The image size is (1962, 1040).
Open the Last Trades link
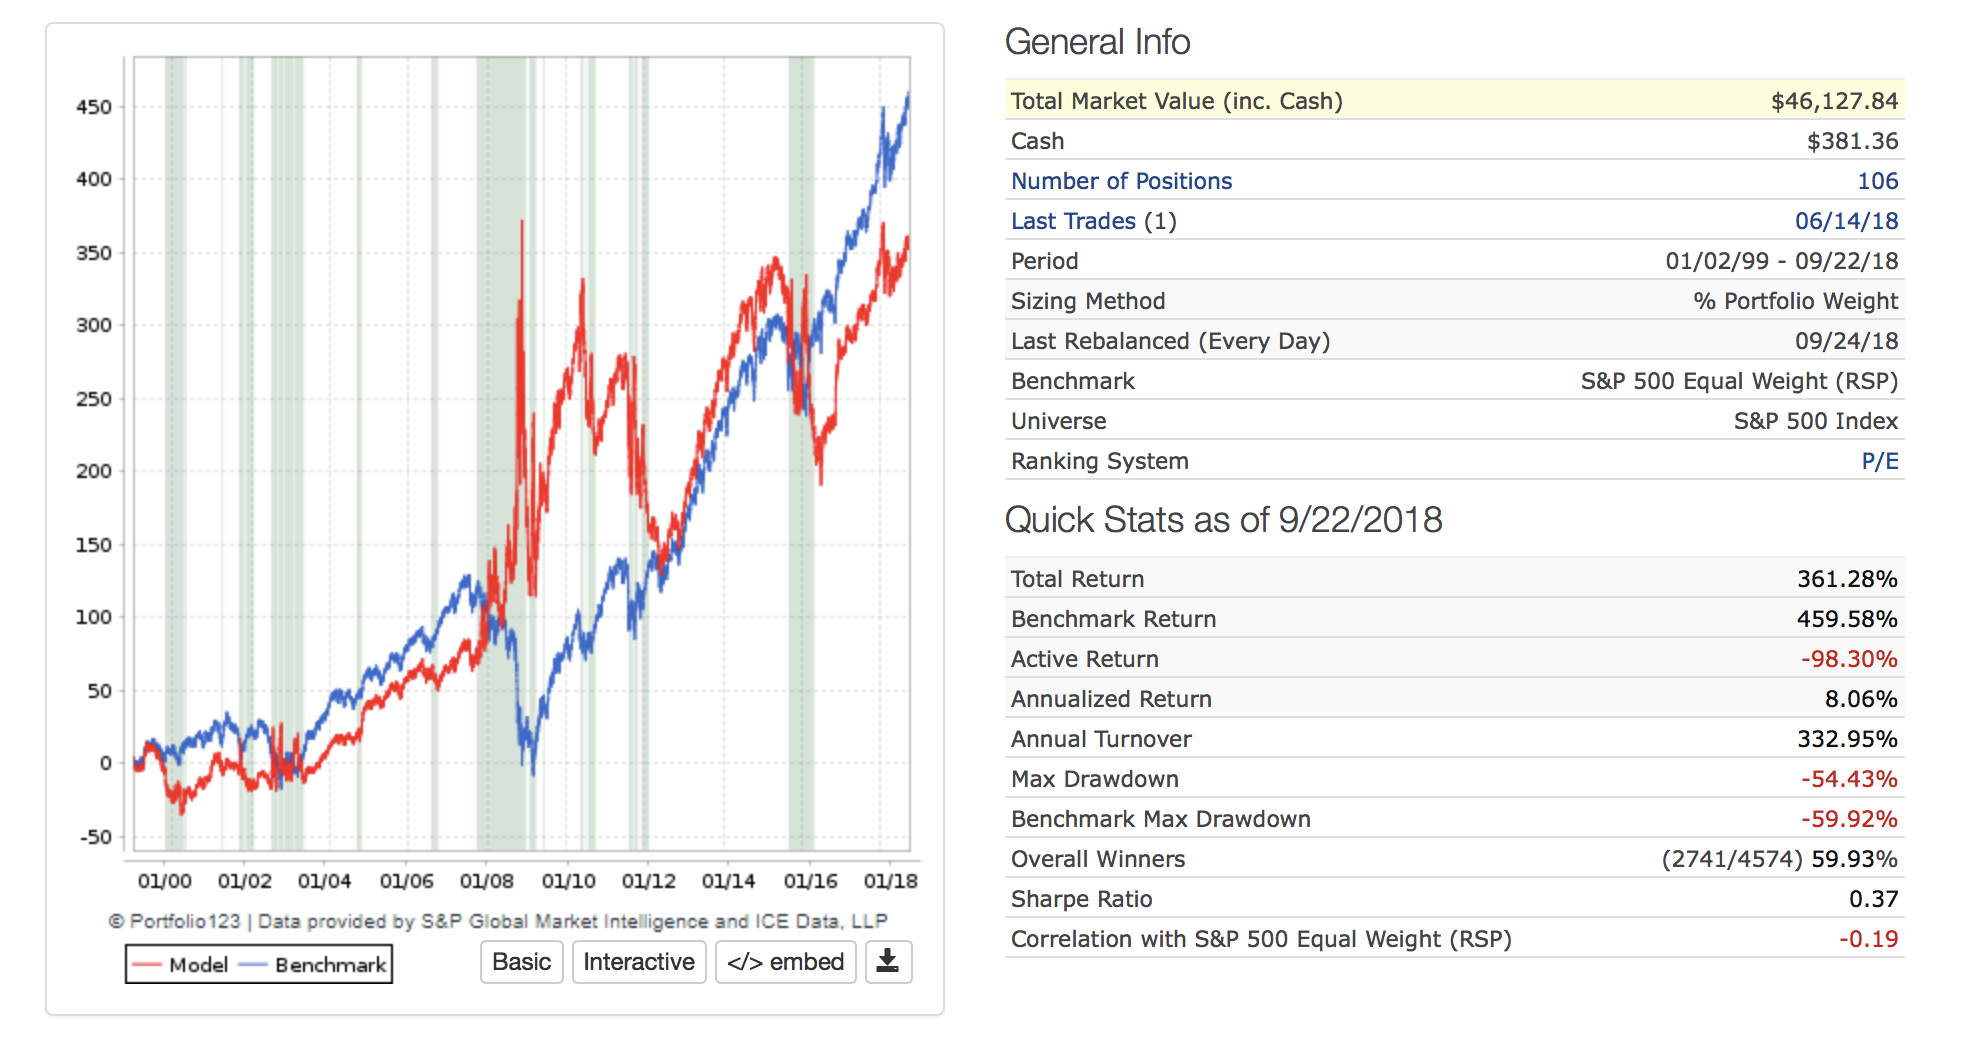click(1073, 221)
